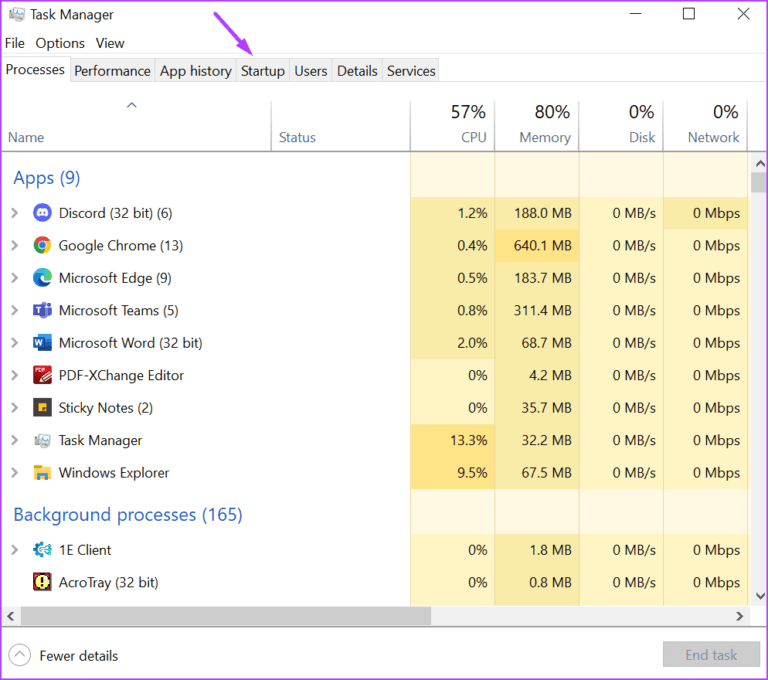Viewport: 768px width, 680px height.
Task: Expand the Microsoft Edge process group
Action: coord(15,278)
